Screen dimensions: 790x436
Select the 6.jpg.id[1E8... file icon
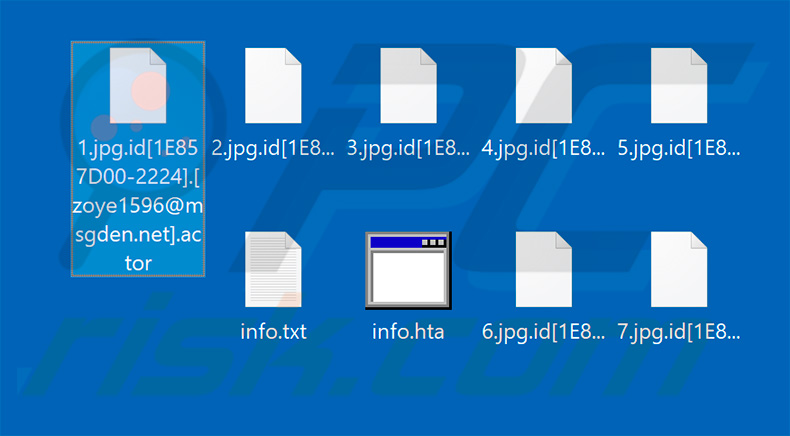coord(544,269)
